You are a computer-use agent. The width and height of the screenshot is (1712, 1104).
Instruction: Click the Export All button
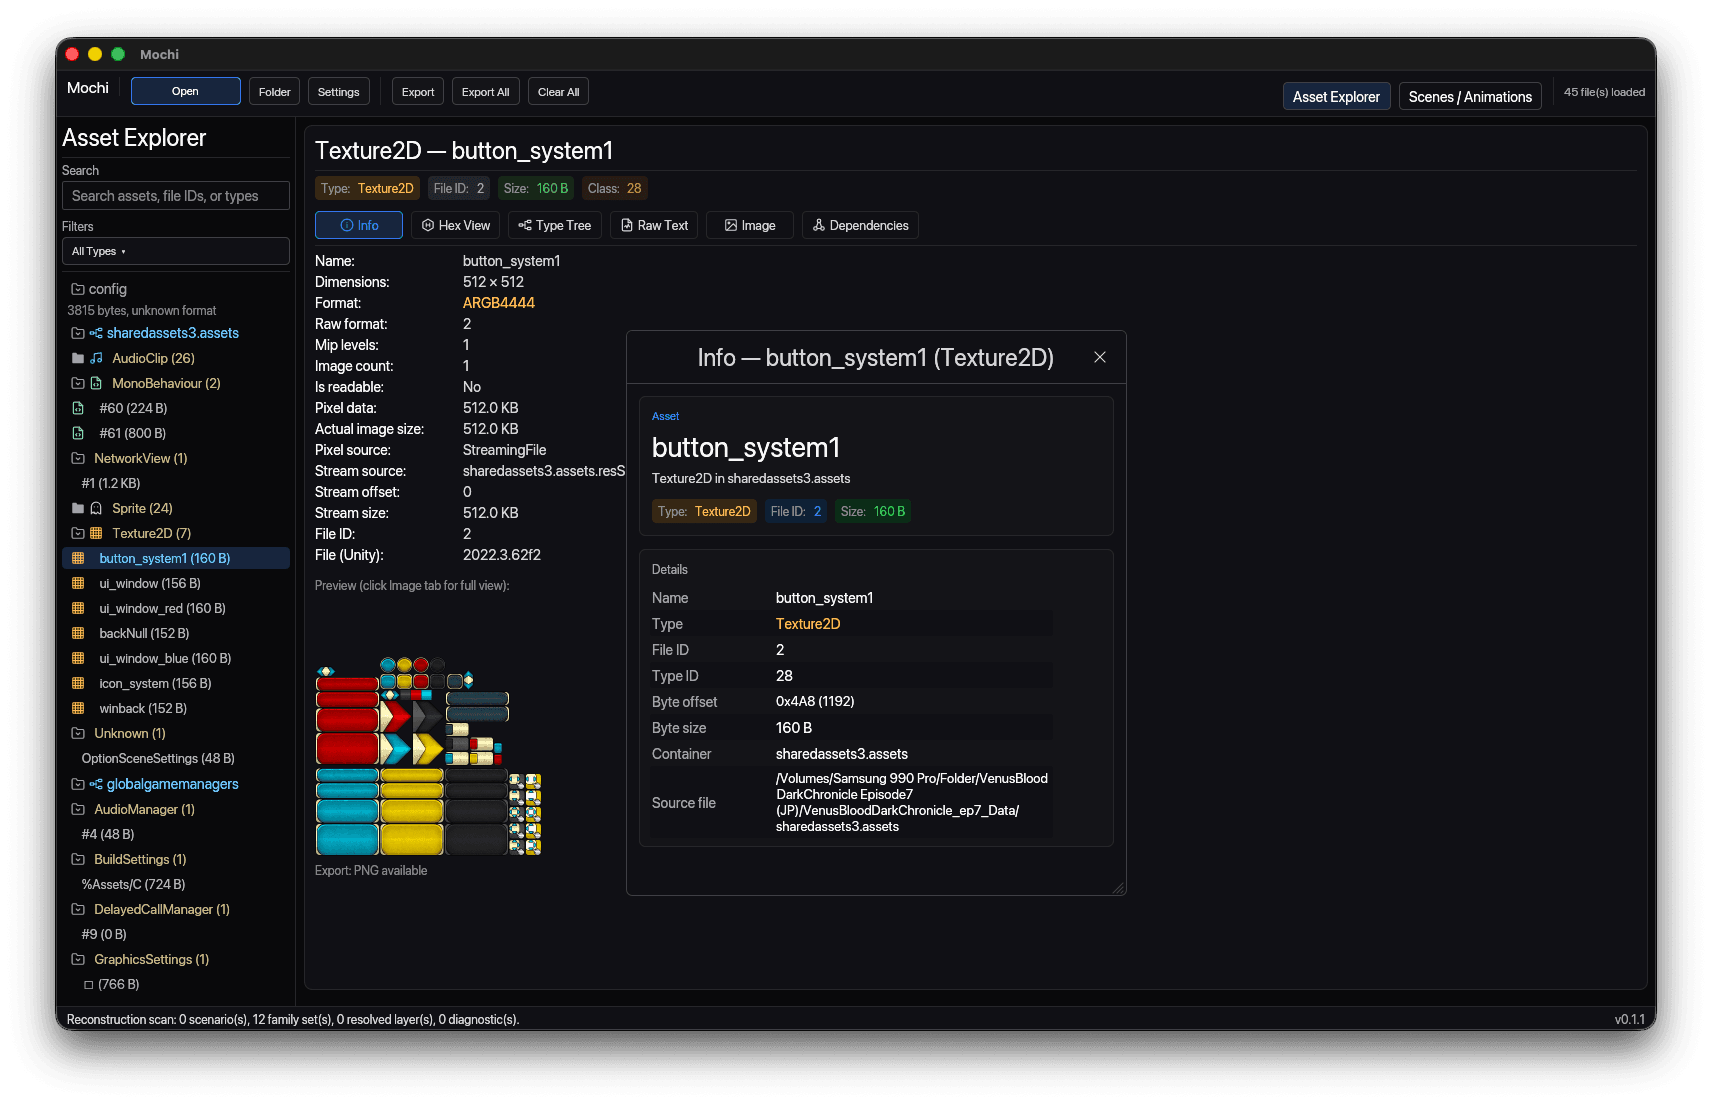click(486, 91)
